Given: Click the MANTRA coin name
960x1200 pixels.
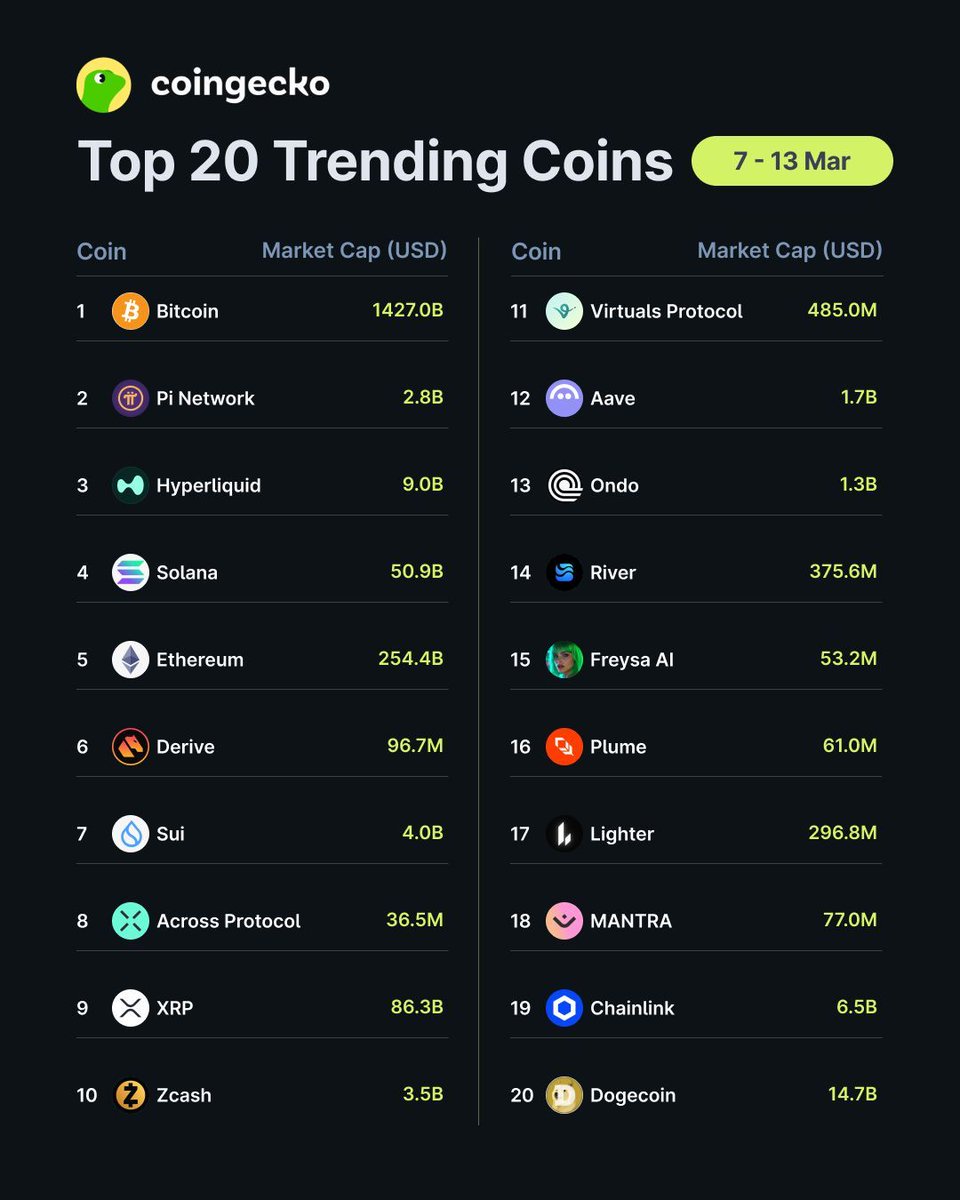Looking at the screenshot, I should (x=631, y=921).
